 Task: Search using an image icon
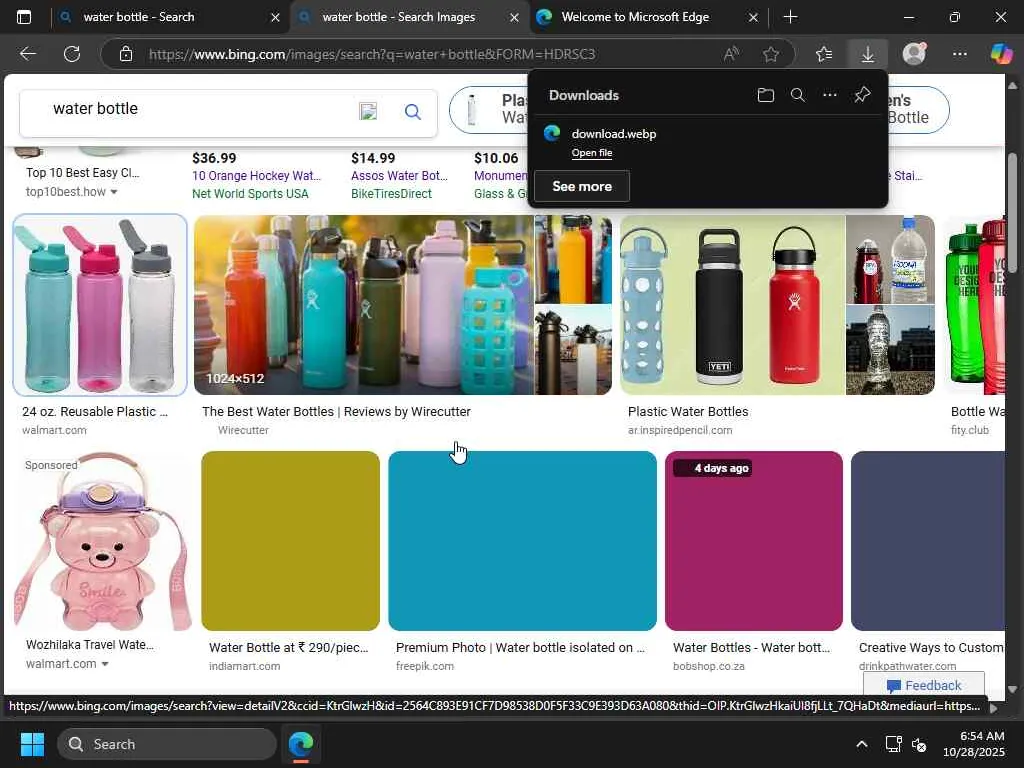point(368,111)
